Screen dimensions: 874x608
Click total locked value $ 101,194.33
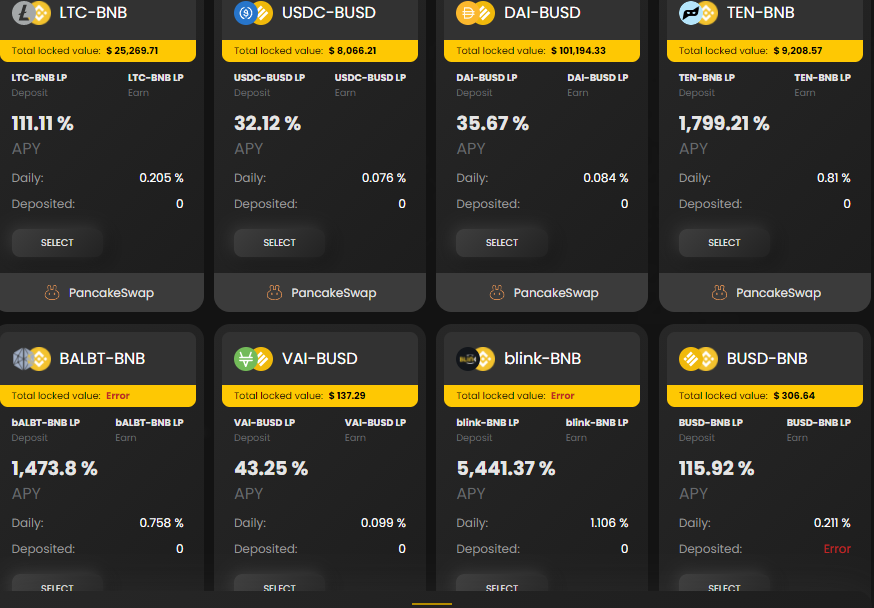point(578,51)
